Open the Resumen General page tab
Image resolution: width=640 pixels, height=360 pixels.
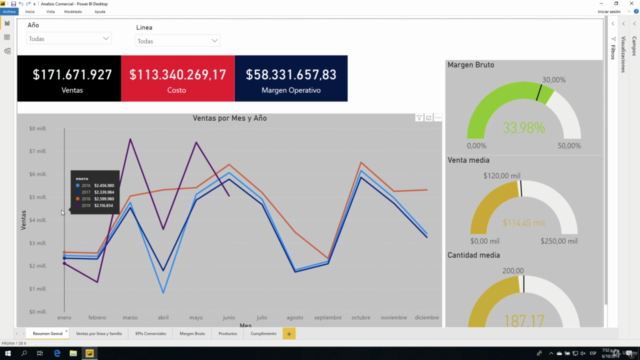point(48,333)
